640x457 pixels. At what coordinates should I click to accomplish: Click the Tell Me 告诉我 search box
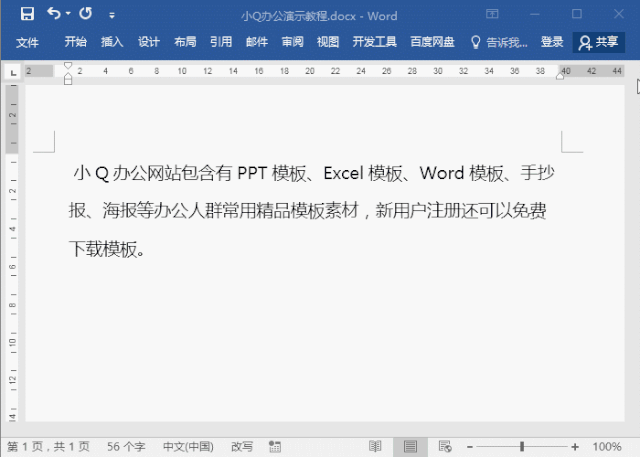[x=500, y=42]
